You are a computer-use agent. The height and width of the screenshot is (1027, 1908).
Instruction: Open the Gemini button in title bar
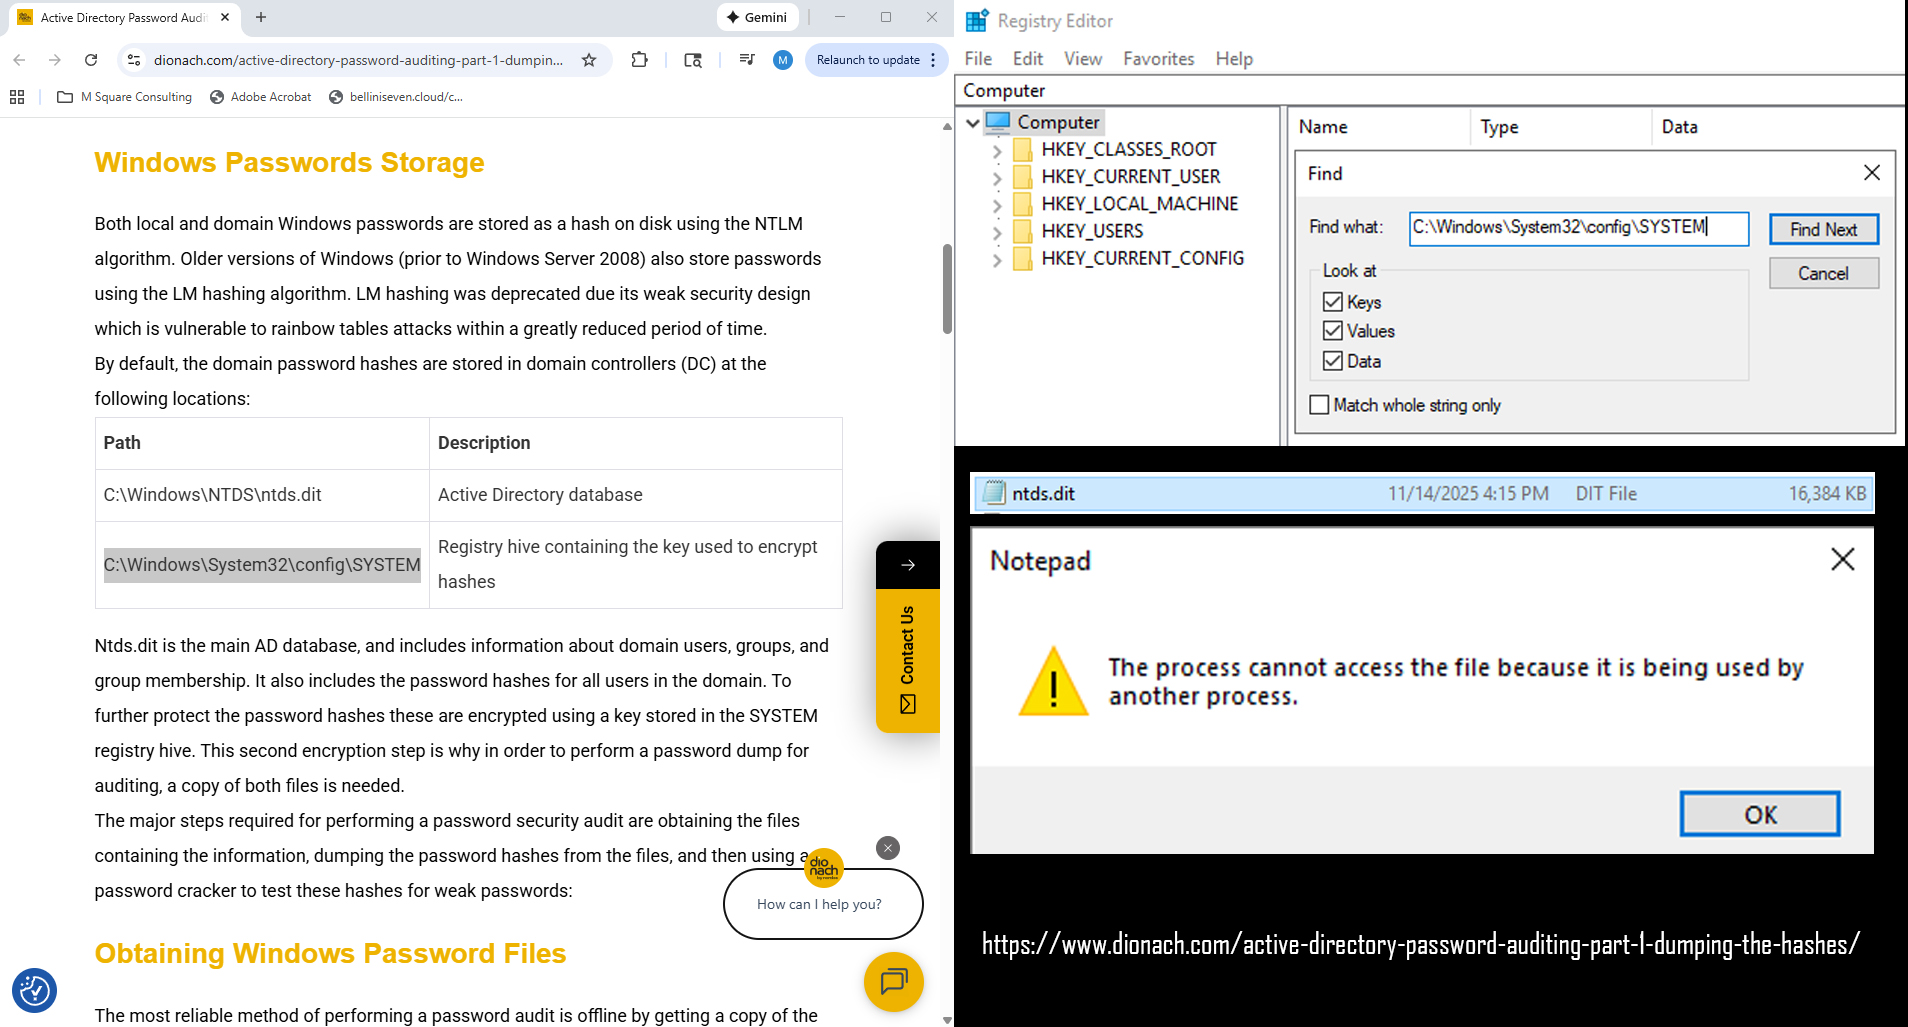[757, 17]
